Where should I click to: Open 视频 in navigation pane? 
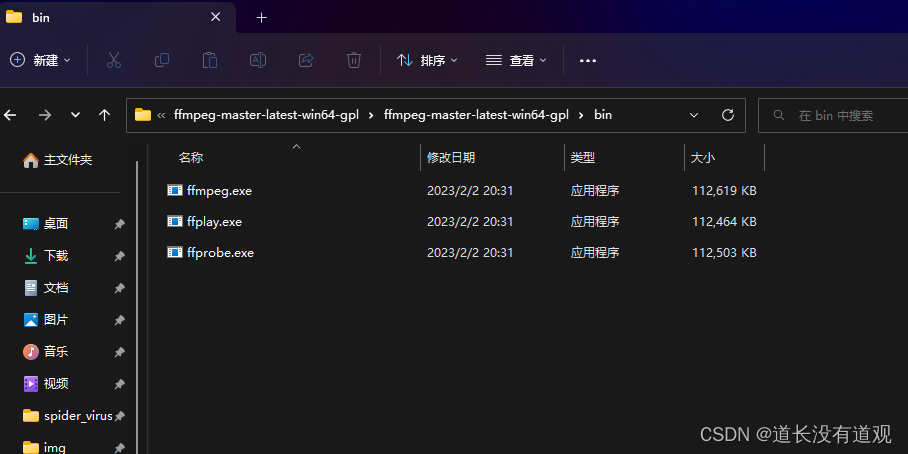(45, 383)
